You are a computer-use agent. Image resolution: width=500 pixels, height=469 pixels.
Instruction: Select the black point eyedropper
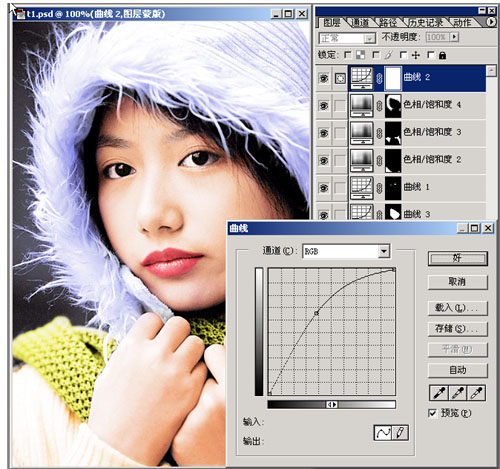click(439, 393)
